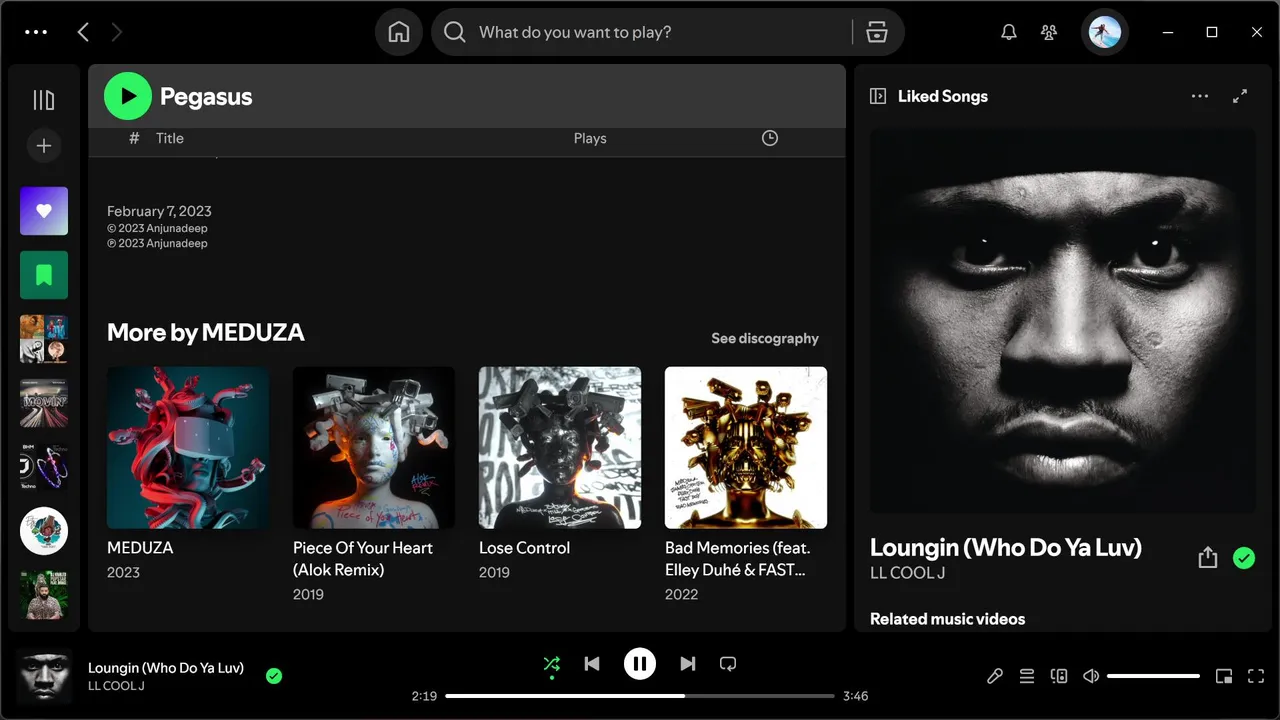Click the Plays column header
This screenshot has height=720, width=1280.
(590, 138)
